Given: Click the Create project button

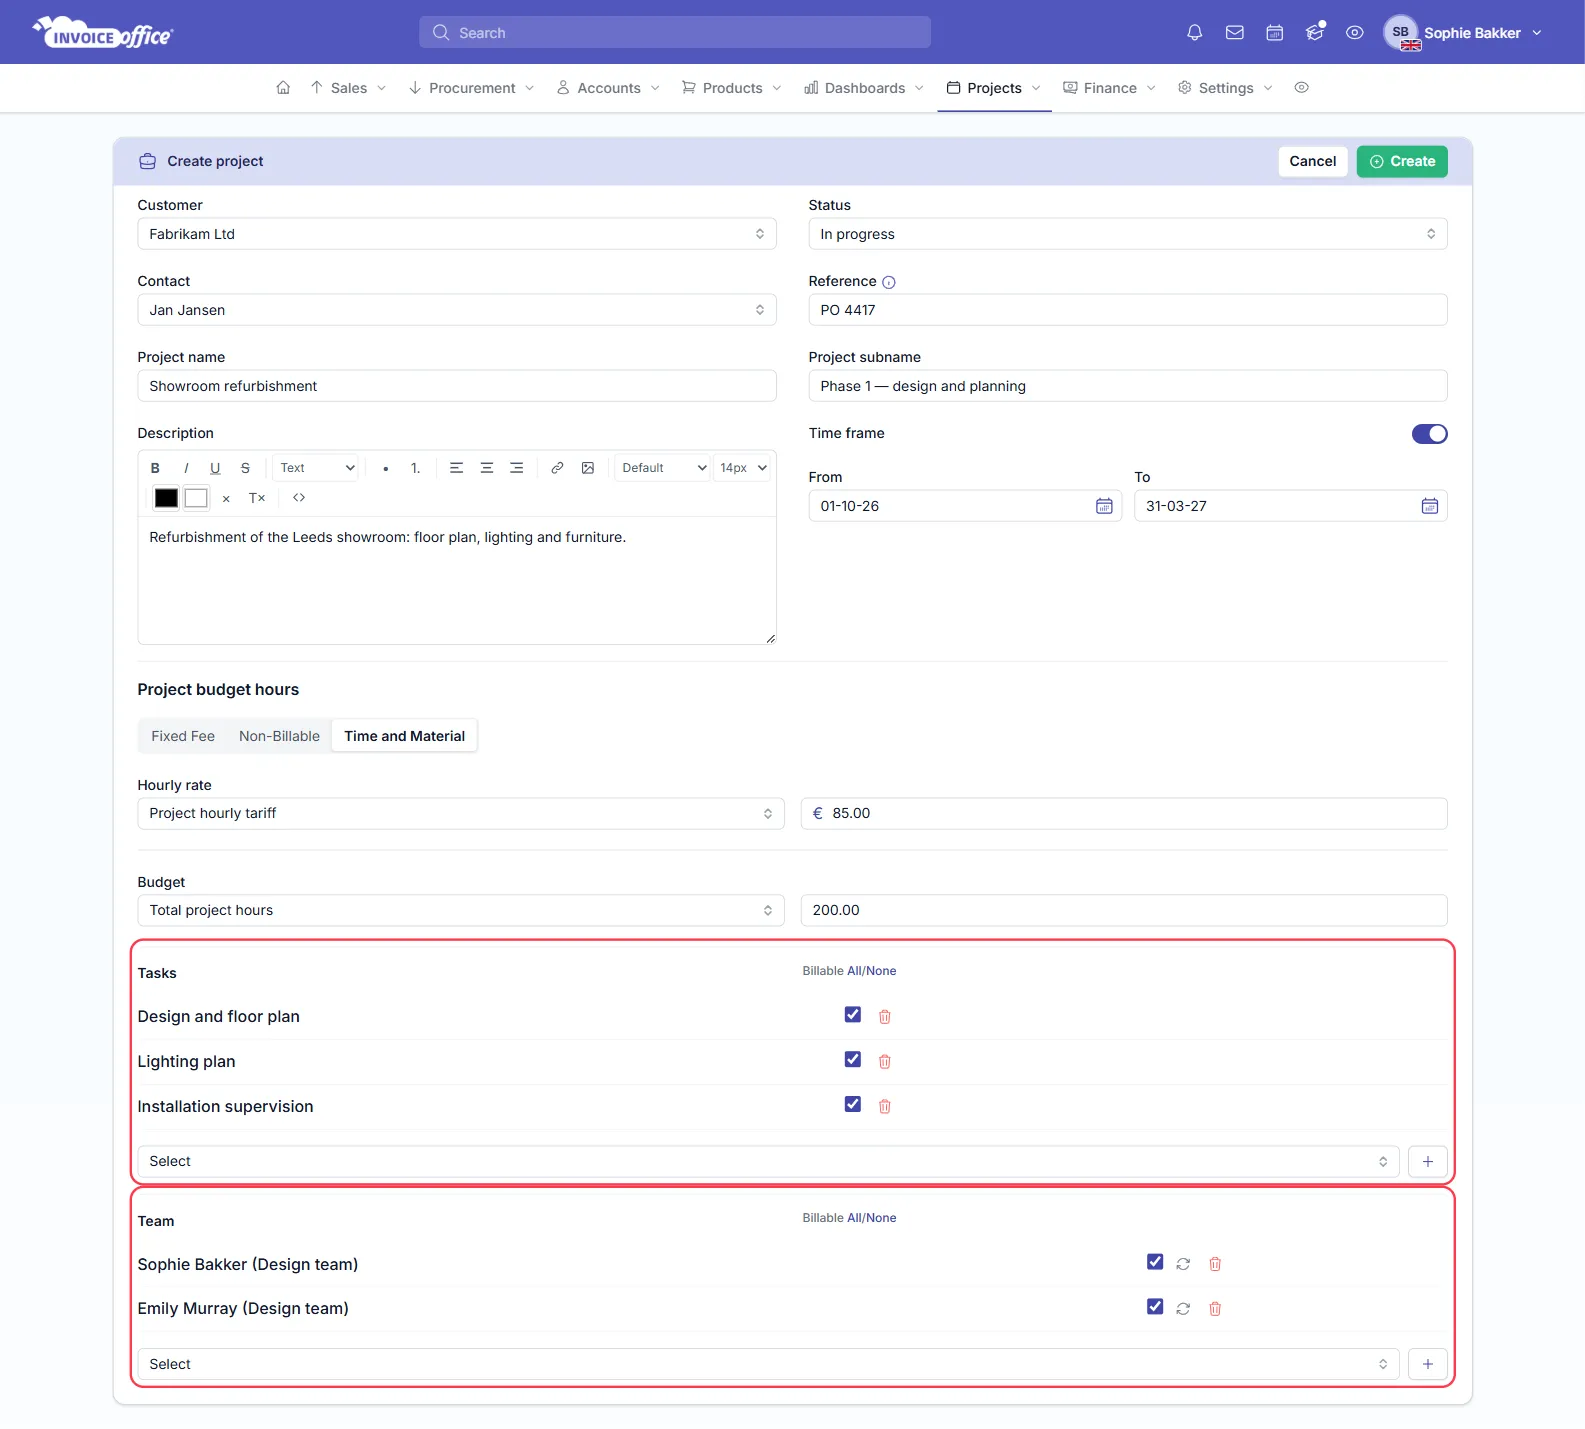Looking at the screenshot, I should coord(1402,162).
